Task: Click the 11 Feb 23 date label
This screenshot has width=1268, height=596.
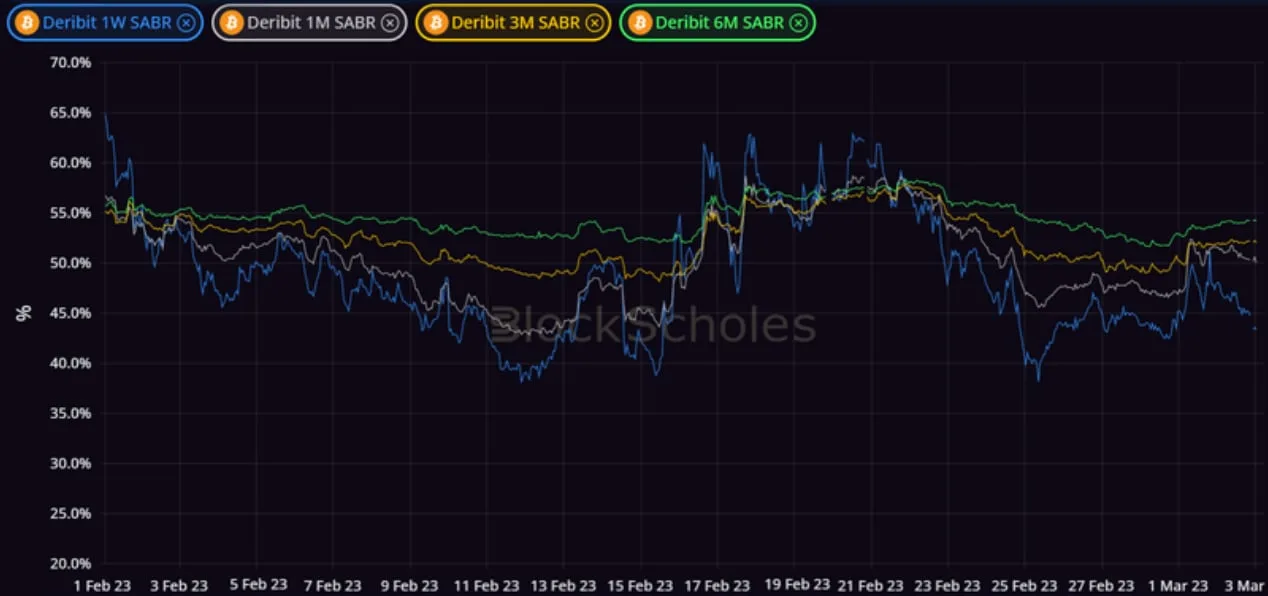Action: (x=486, y=585)
